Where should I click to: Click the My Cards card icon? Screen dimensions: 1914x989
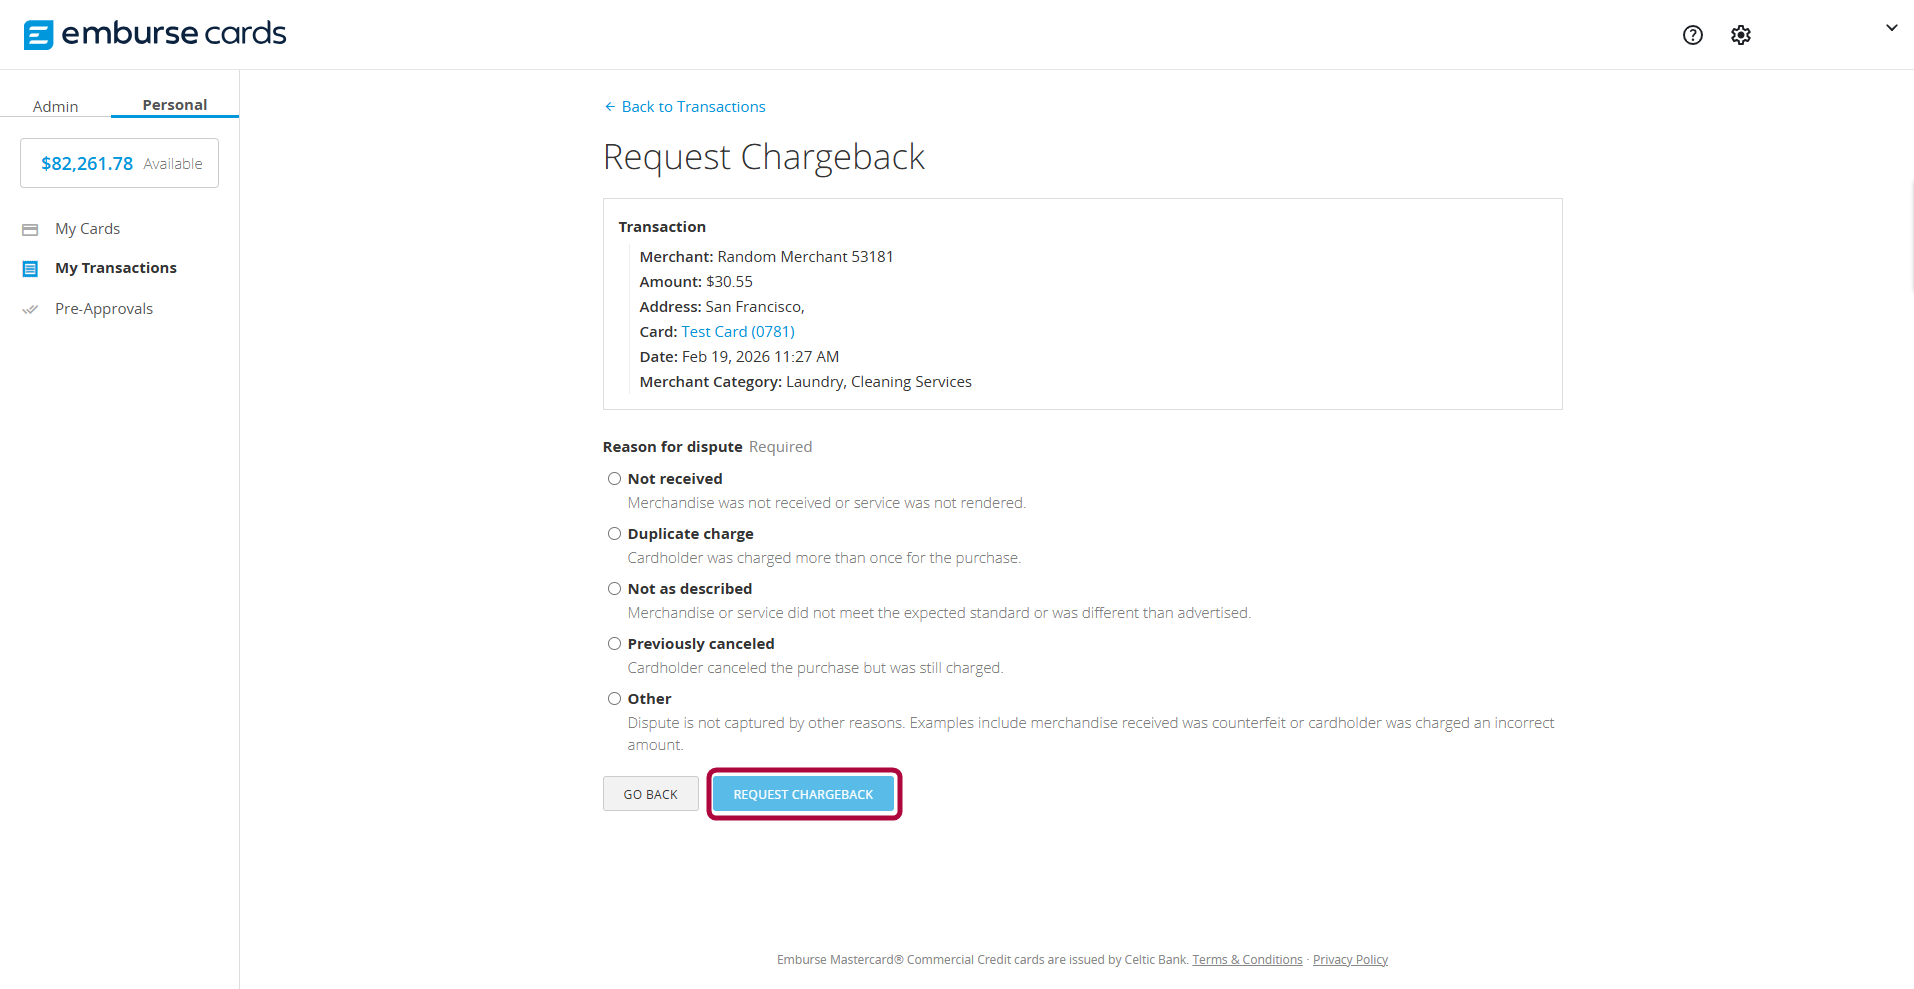click(x=31, y=228)
